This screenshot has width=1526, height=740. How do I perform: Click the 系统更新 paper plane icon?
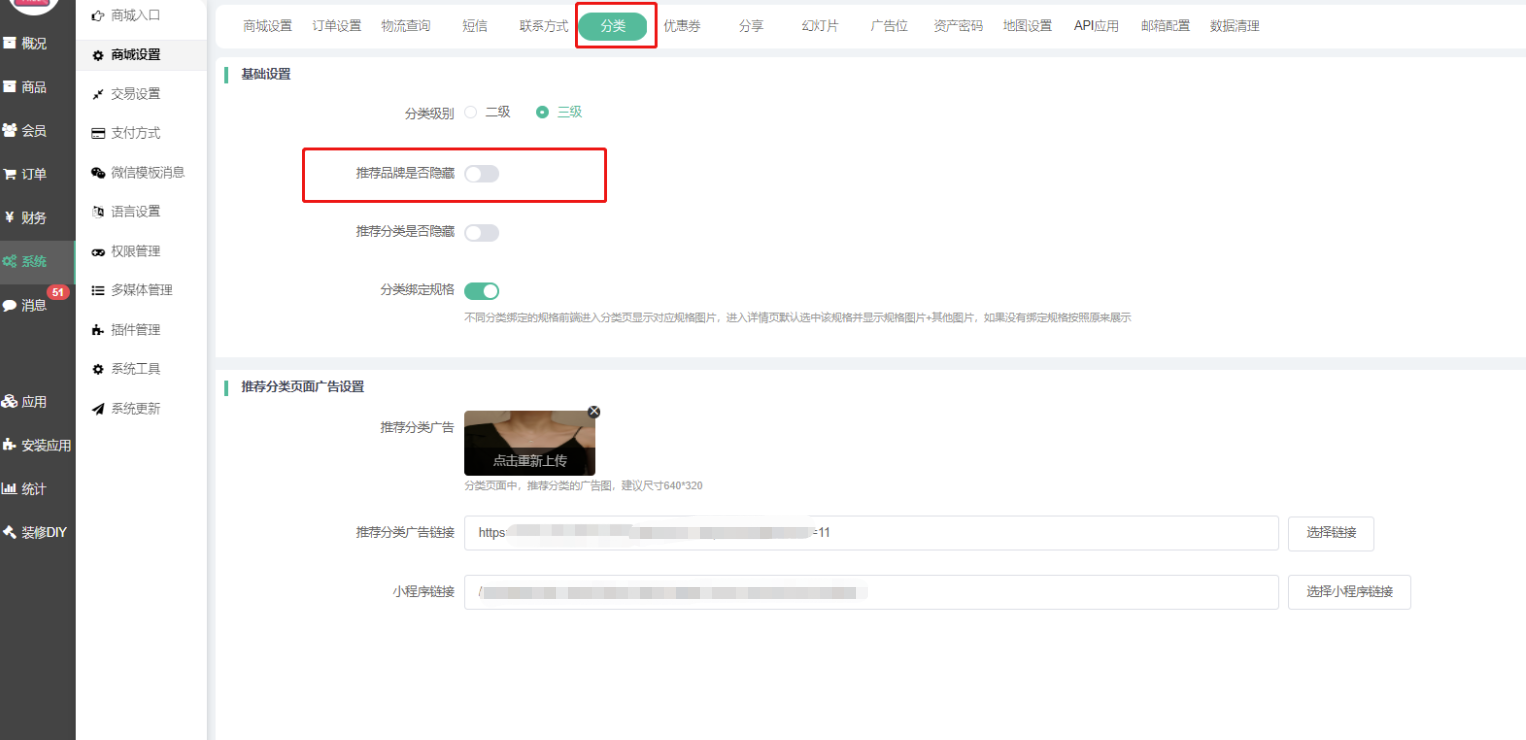[98, 409]
